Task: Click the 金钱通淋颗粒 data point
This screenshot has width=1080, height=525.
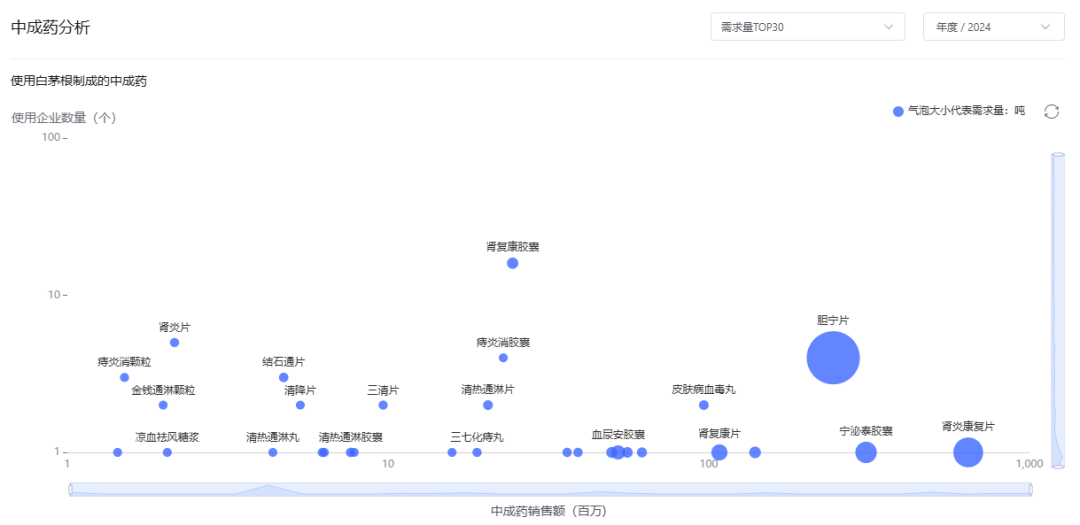Action: click(163, 405)
